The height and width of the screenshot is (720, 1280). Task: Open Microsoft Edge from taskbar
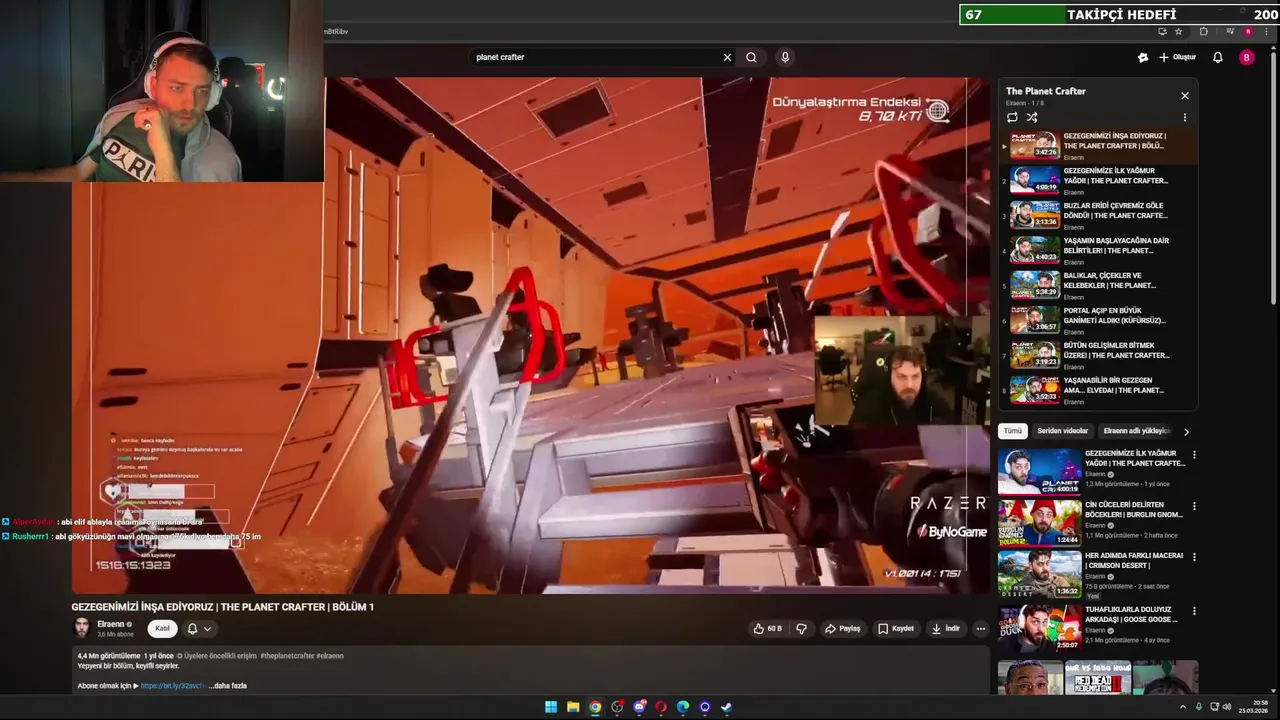[683, 707]
